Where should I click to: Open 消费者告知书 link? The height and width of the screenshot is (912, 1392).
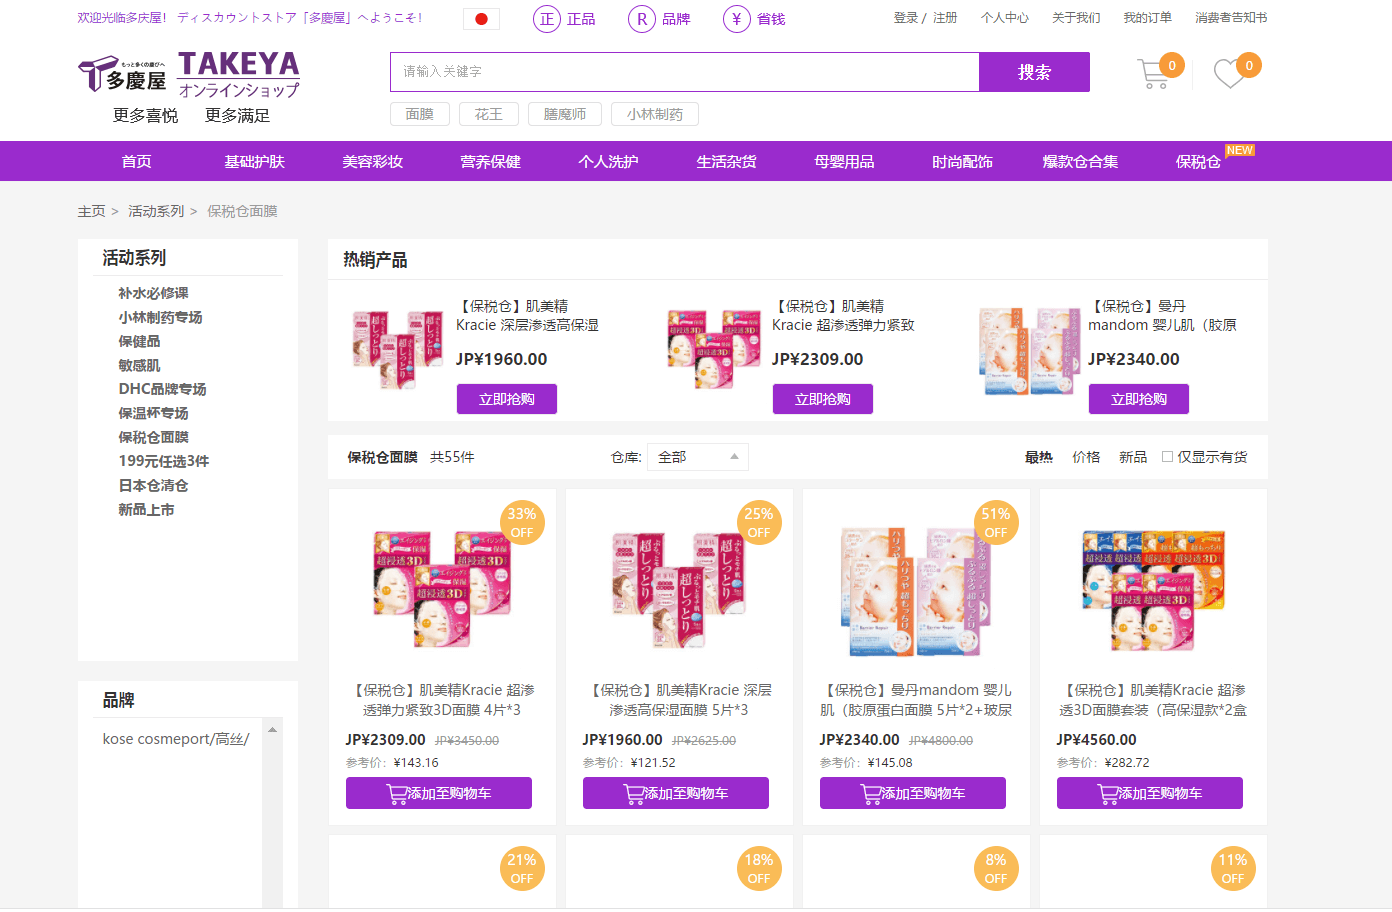pyautogui.click(x=1231, y=18)
